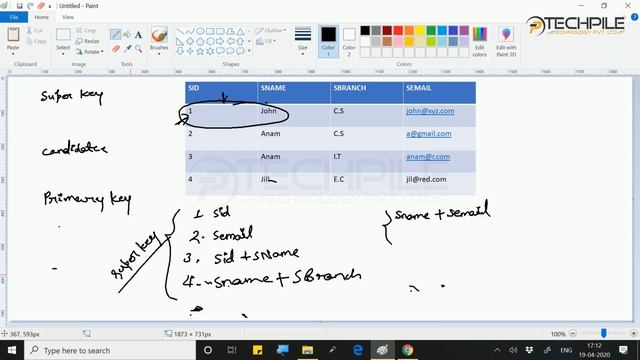Viewport: 640px width, 360px height.
Task: Choose the Line shape
Action: (x=180, y=31)
